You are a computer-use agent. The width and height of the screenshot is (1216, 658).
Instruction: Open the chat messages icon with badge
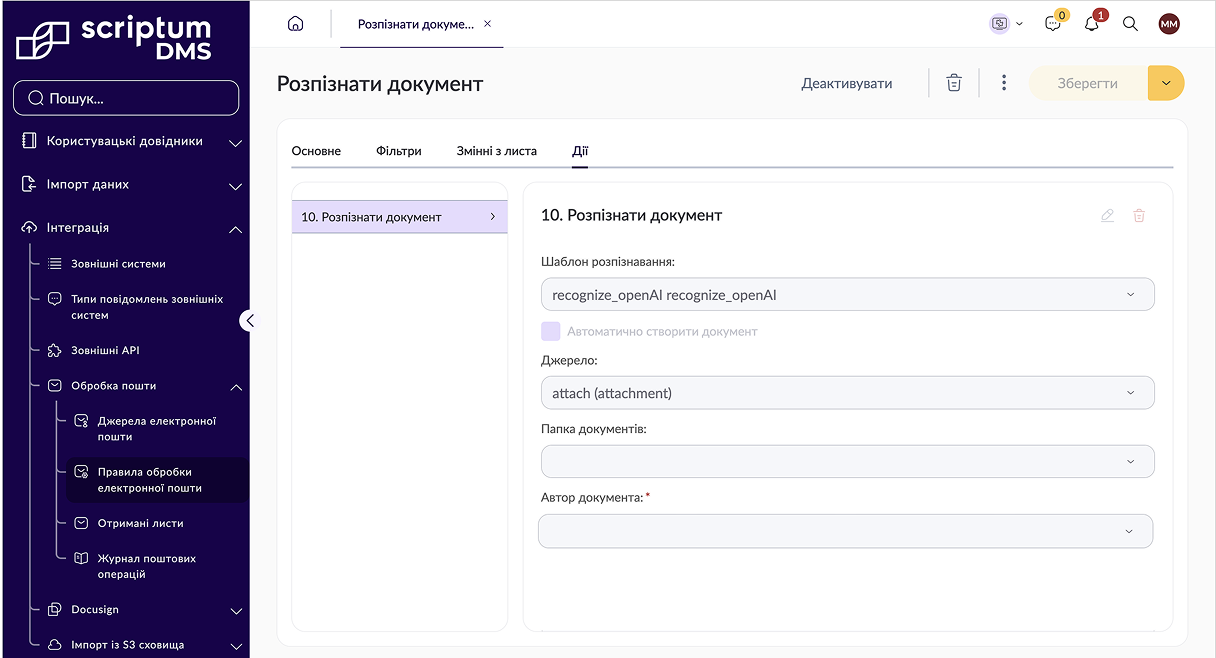(1053, 24)
